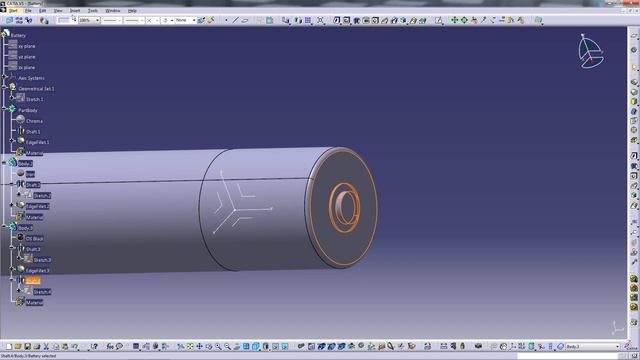640x360 pixels.
Task: Click the Copy icon in bottom toolbar
Action: click(x=56, y=347)
